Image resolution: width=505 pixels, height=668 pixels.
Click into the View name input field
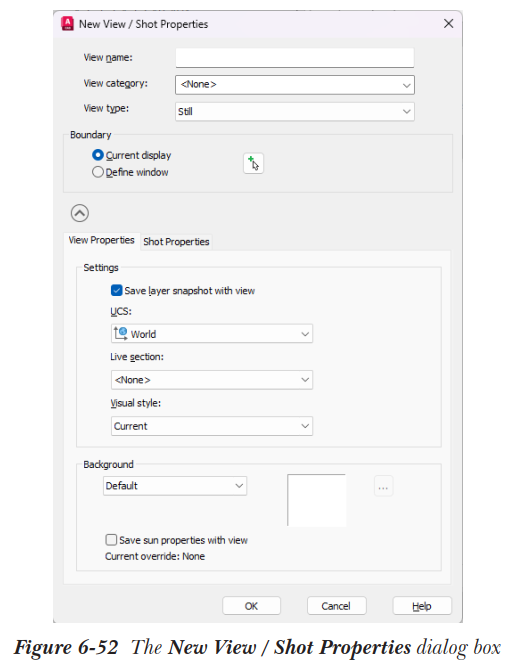point(294,58)
